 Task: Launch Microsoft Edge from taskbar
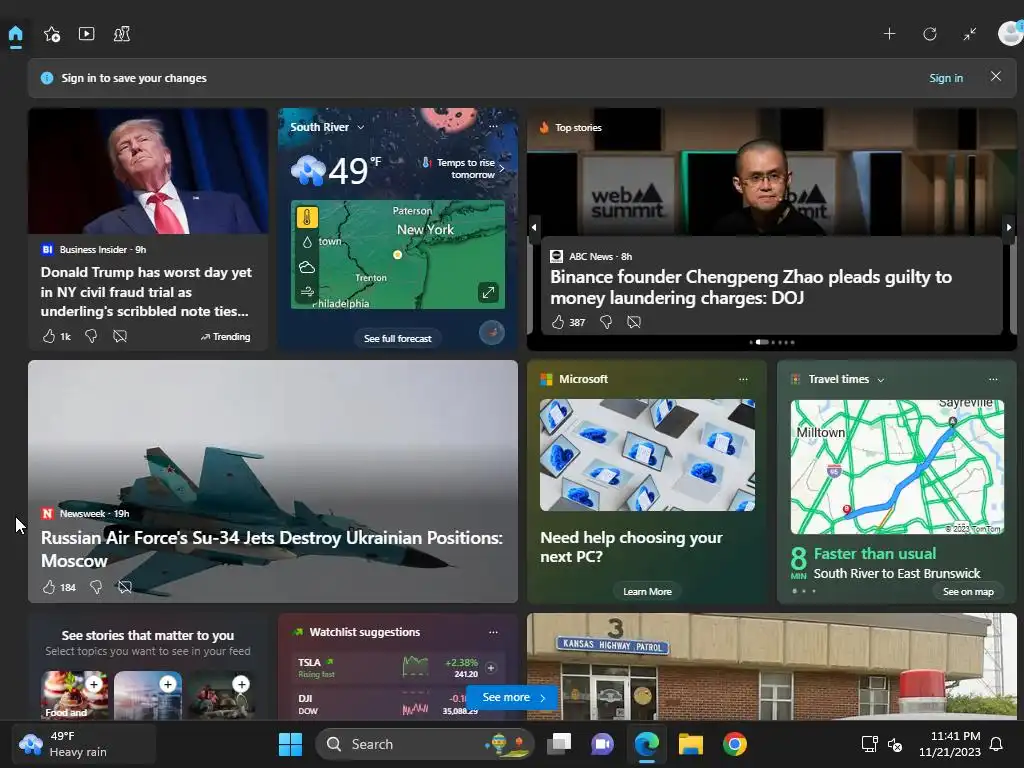(x=647, y=744)
